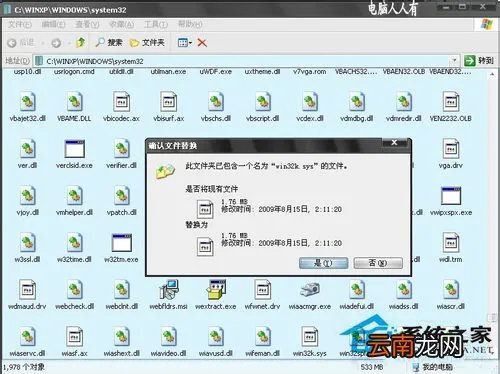Select the ver.dll file icon
Screen dimensions: 500x374
point(27,149)
